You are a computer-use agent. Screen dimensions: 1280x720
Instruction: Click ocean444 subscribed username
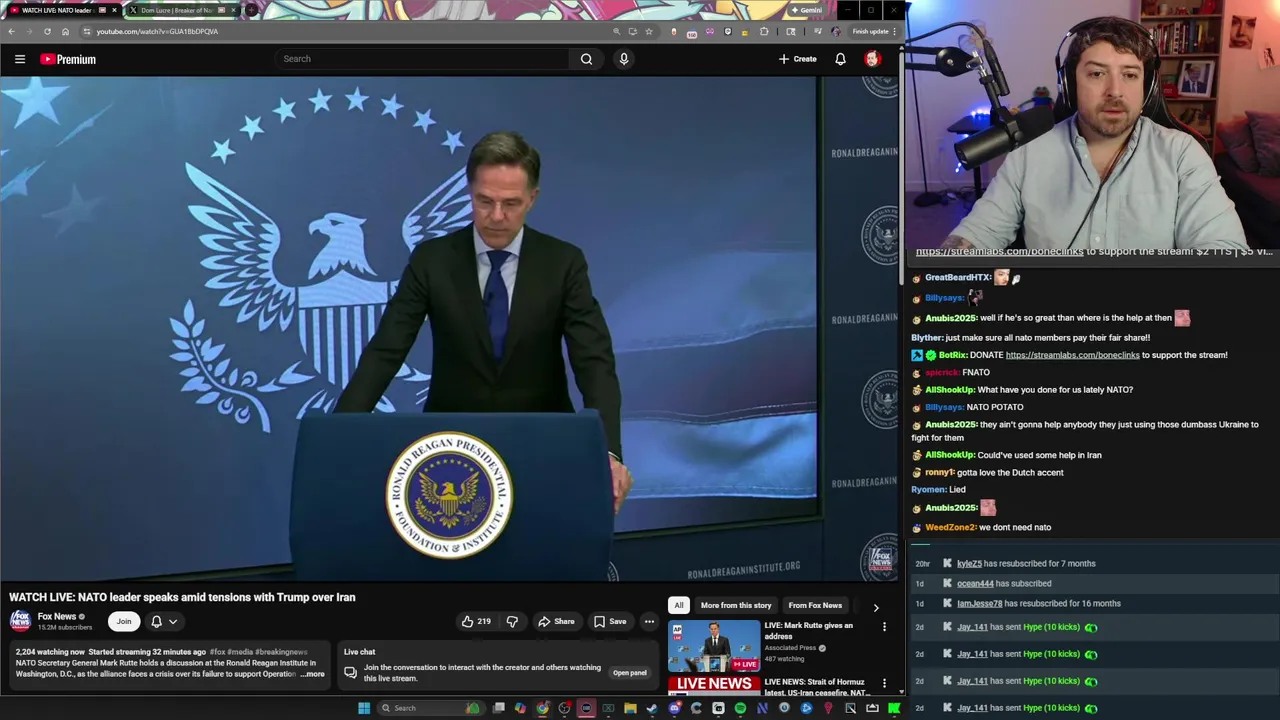[x=975, y=583]
